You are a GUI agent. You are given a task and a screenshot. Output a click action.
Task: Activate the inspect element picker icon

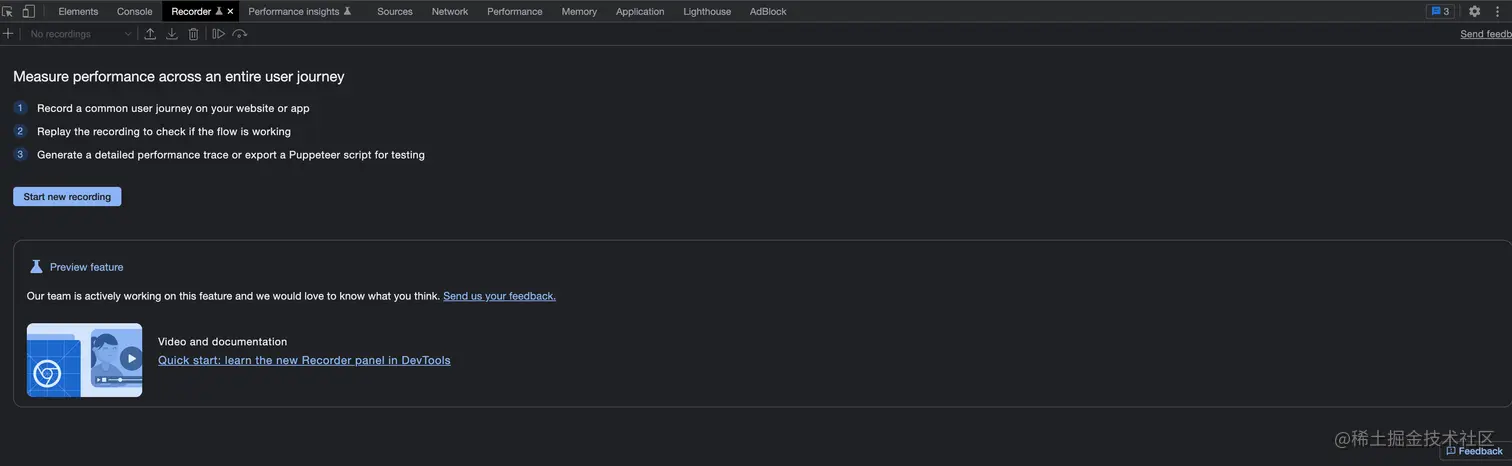point(8,11)
